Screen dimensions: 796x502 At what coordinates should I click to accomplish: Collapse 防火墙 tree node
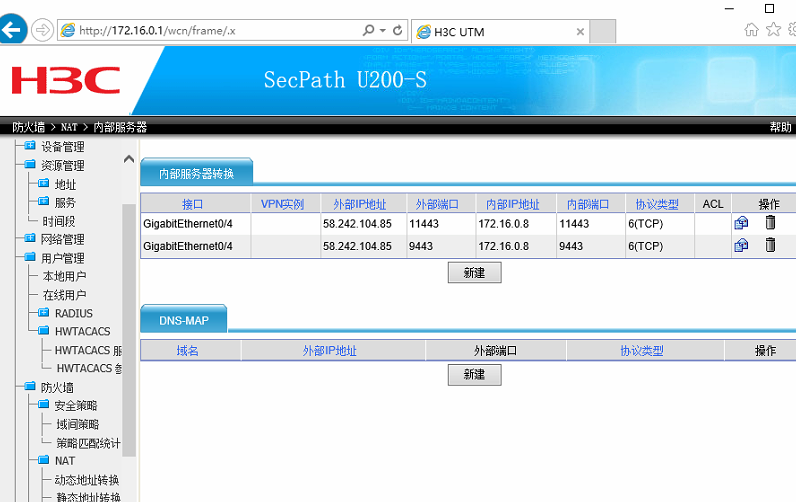[x=30, y=386]
